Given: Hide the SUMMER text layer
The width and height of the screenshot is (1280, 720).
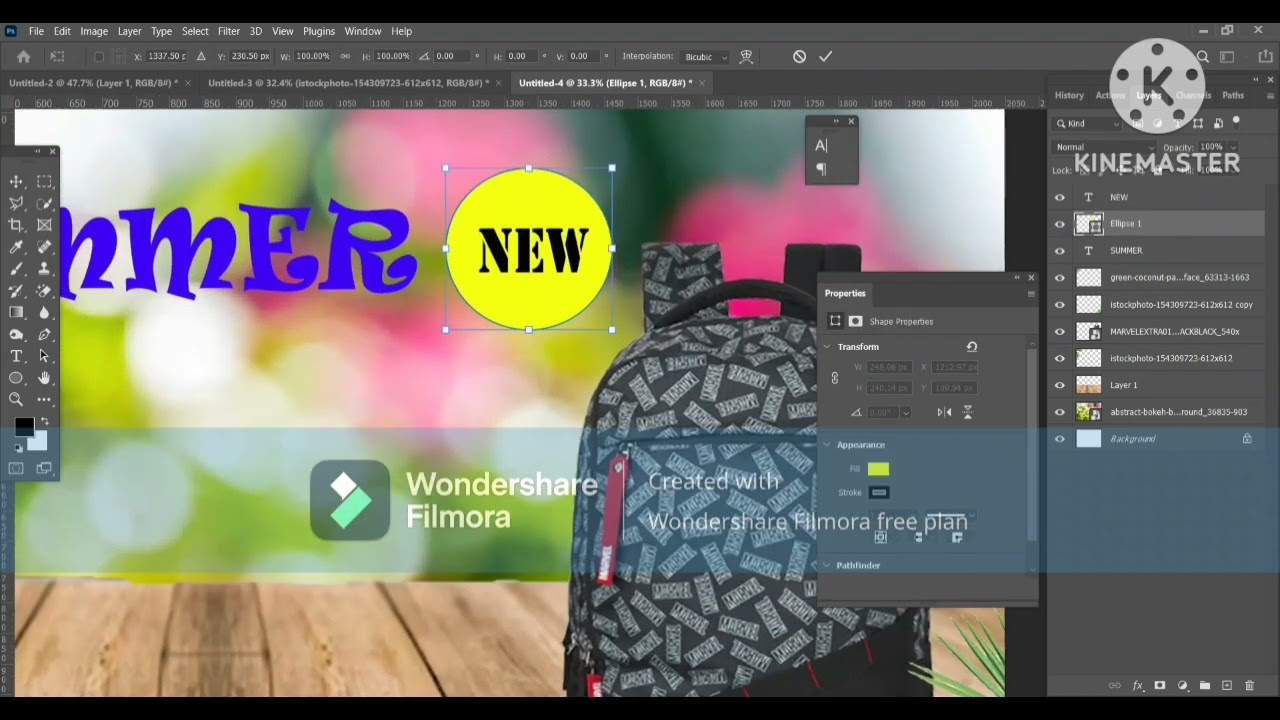Looking at the screenshot, I should click(x=1060, y=251).
